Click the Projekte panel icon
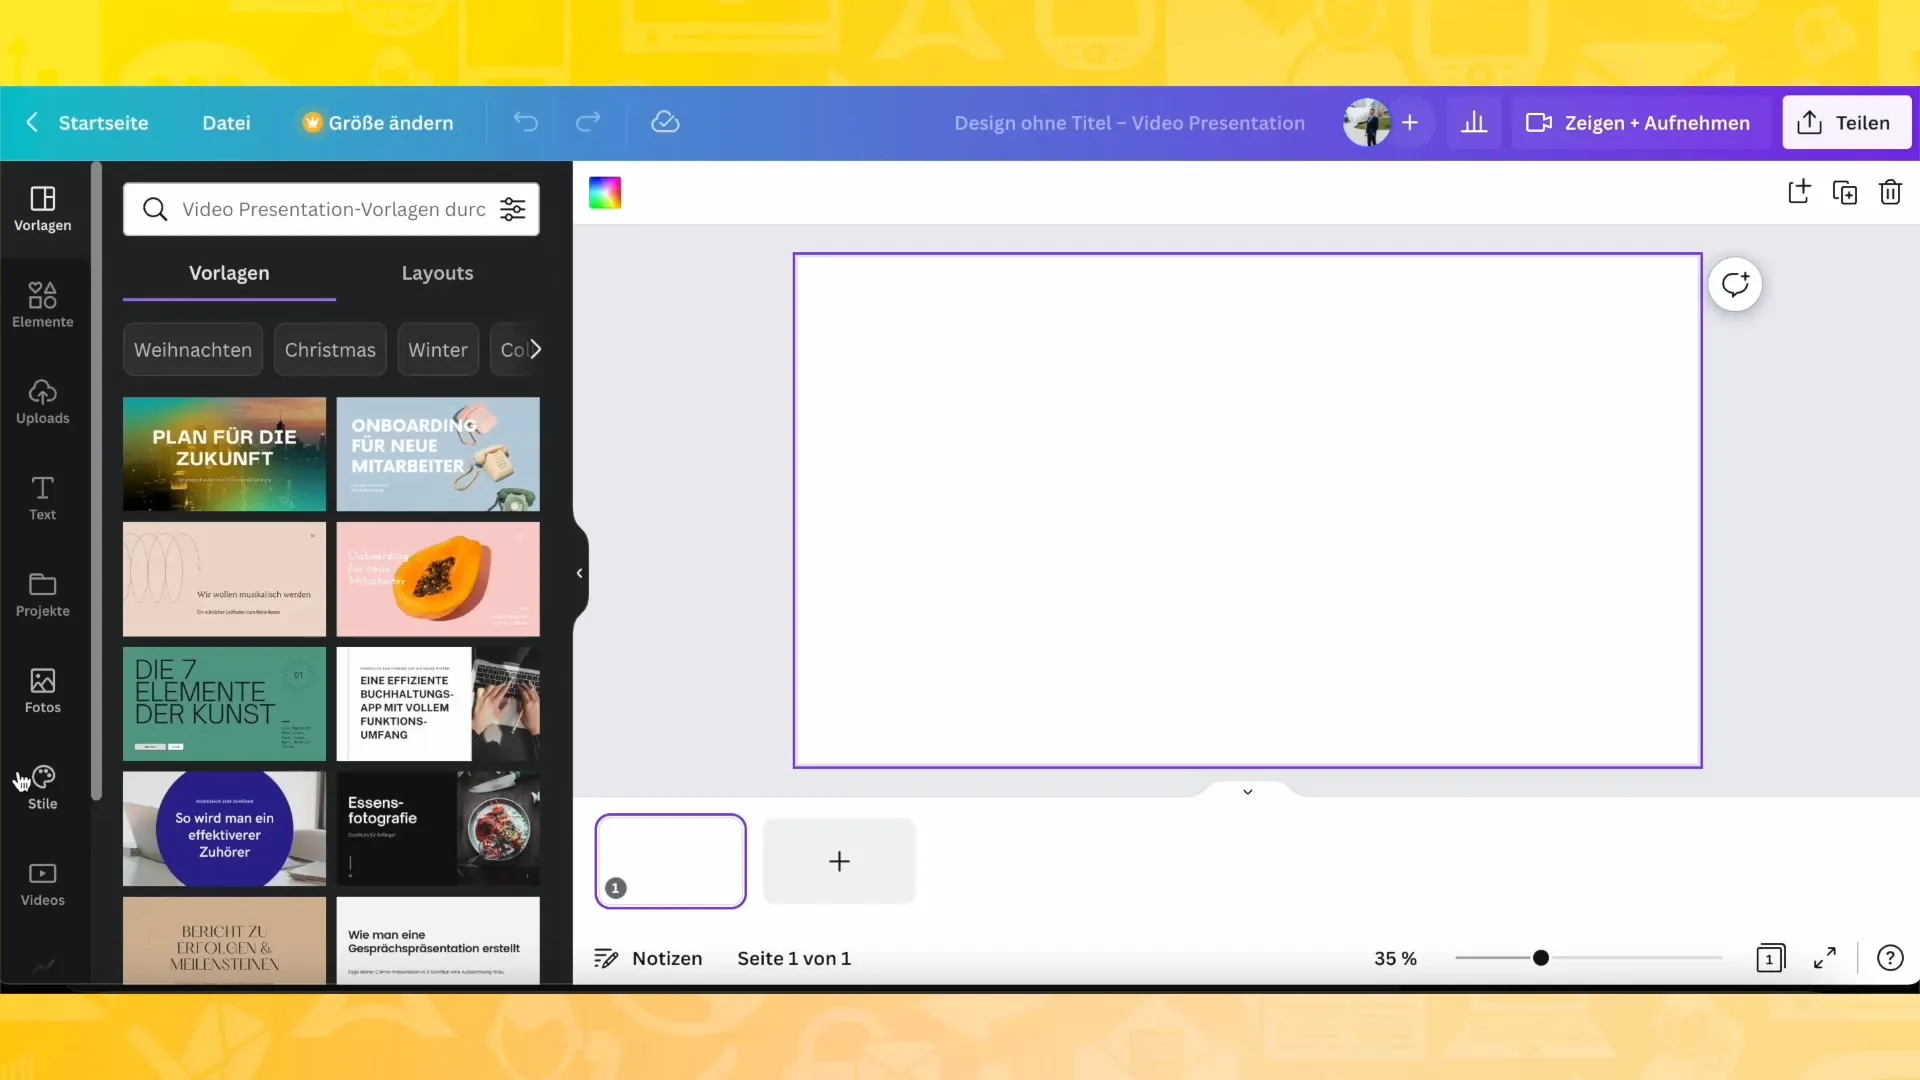 coord(42,592)
